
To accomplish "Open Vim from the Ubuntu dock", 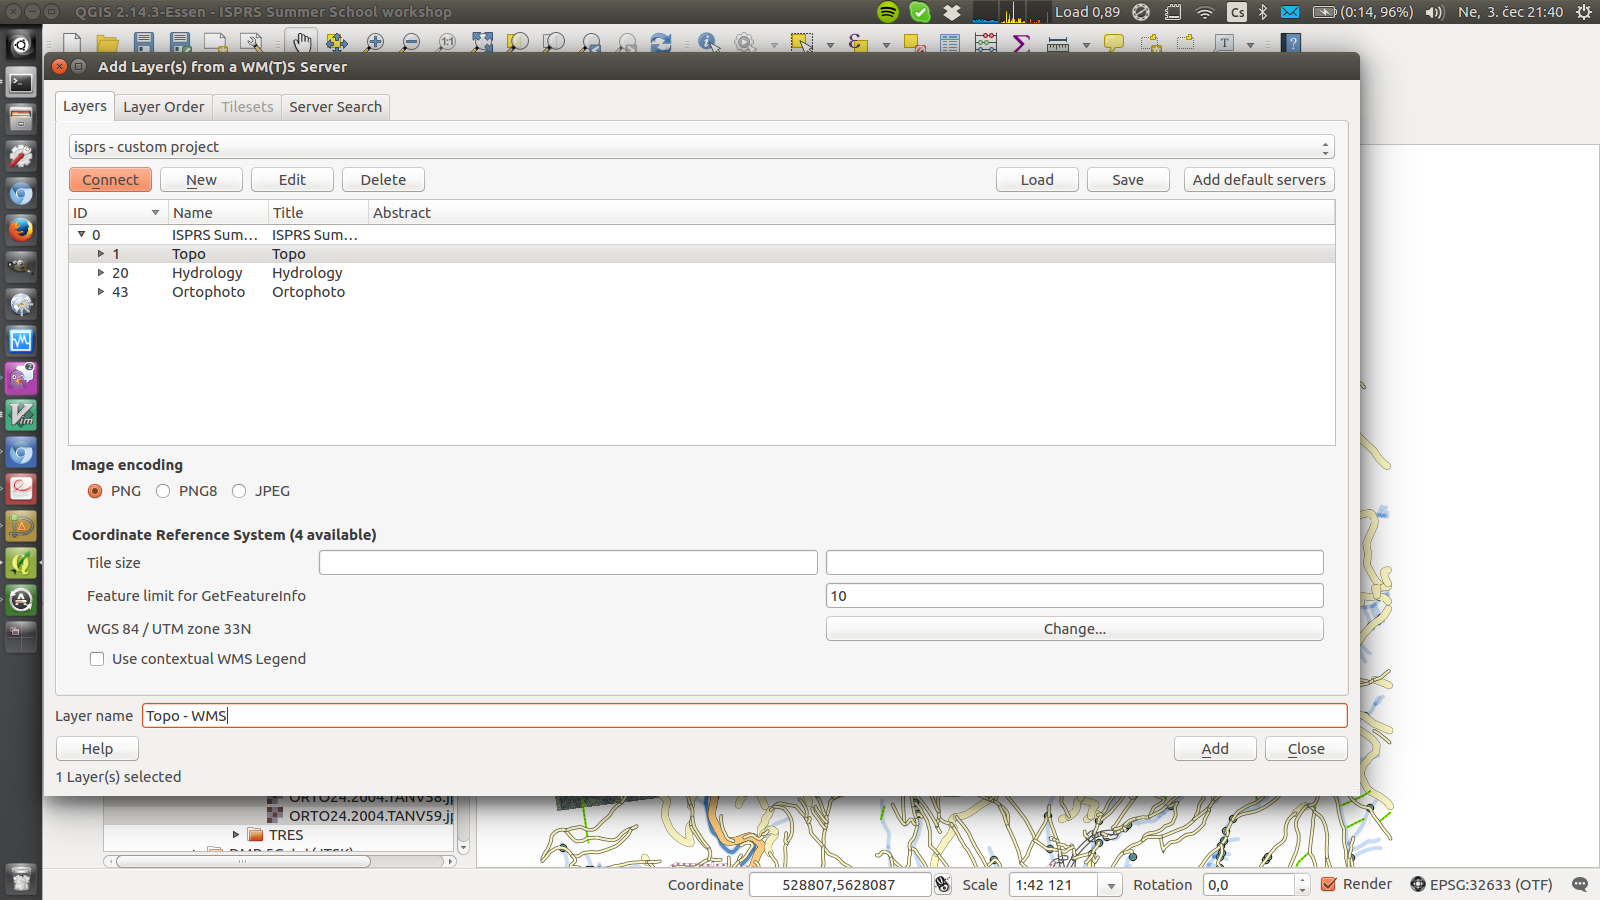I will 21,415.
